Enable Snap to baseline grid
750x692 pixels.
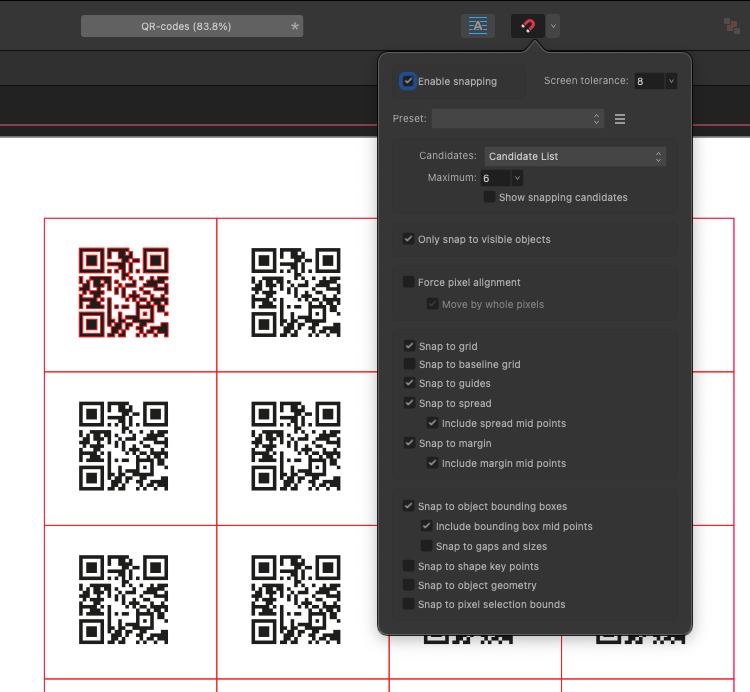point(409,364)
